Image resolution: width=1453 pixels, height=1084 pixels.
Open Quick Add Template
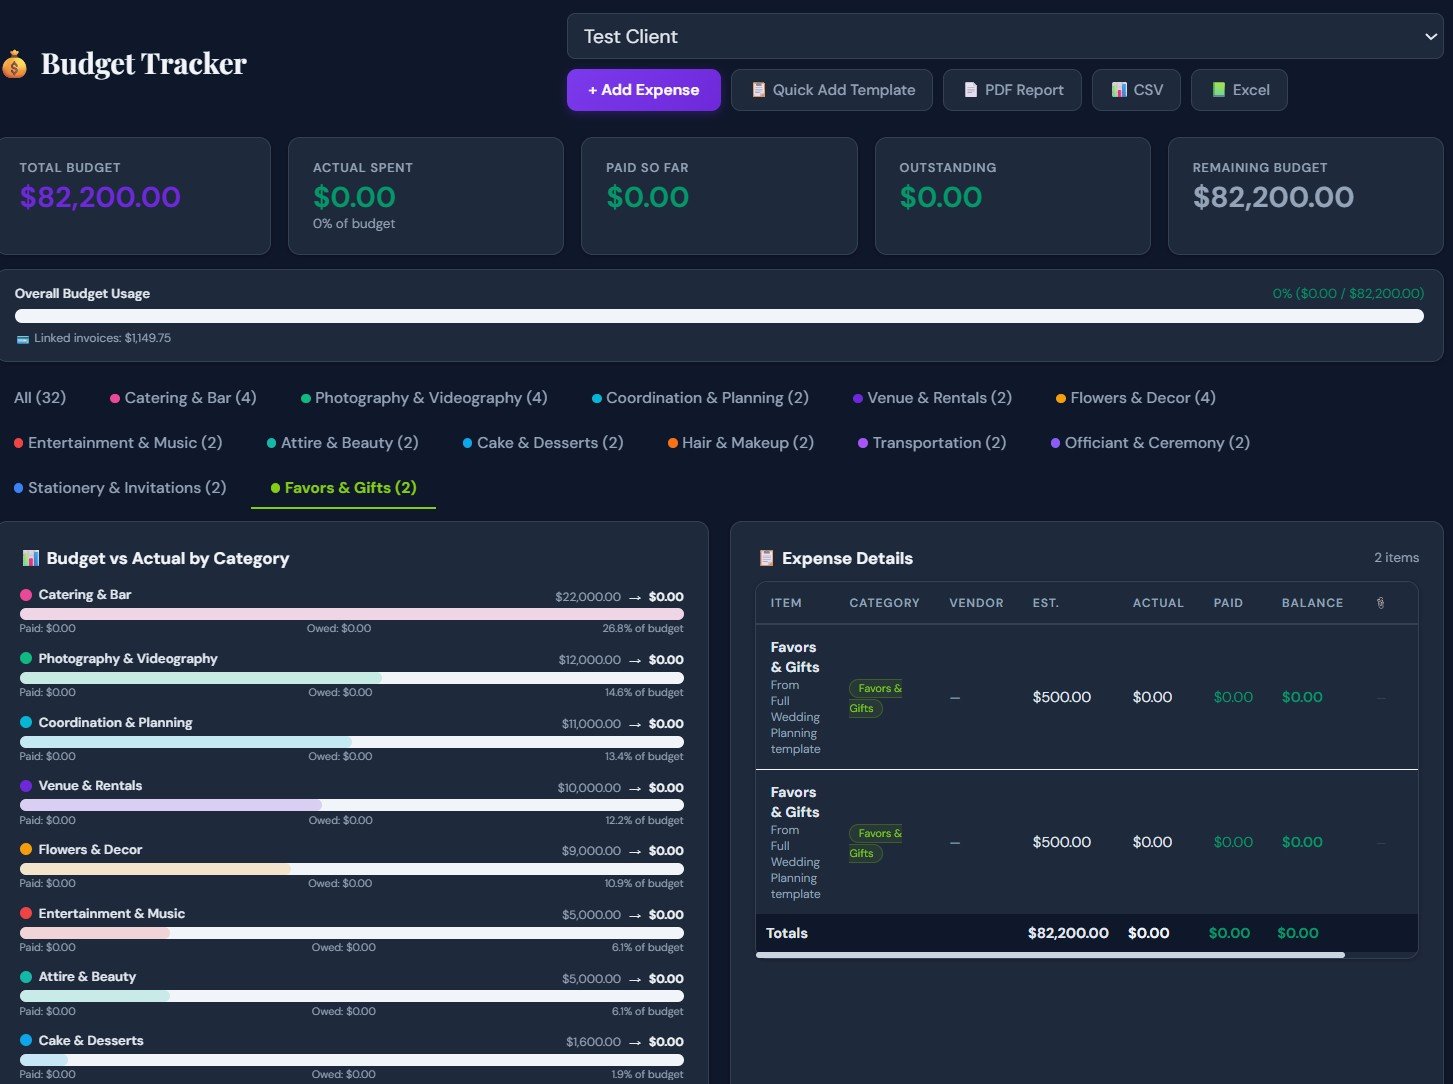coord(831,90)
